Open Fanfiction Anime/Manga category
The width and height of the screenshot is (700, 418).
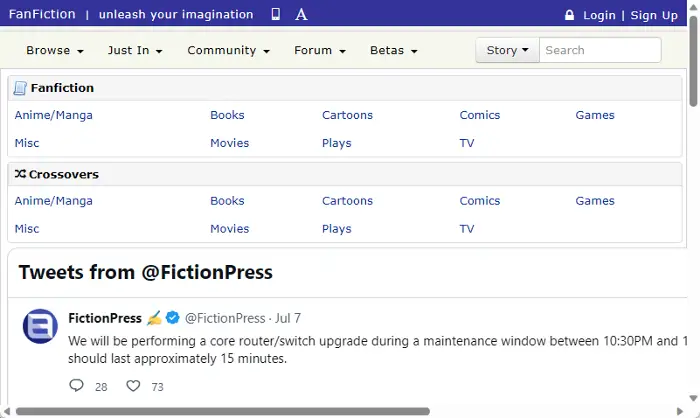pos(54,115)
